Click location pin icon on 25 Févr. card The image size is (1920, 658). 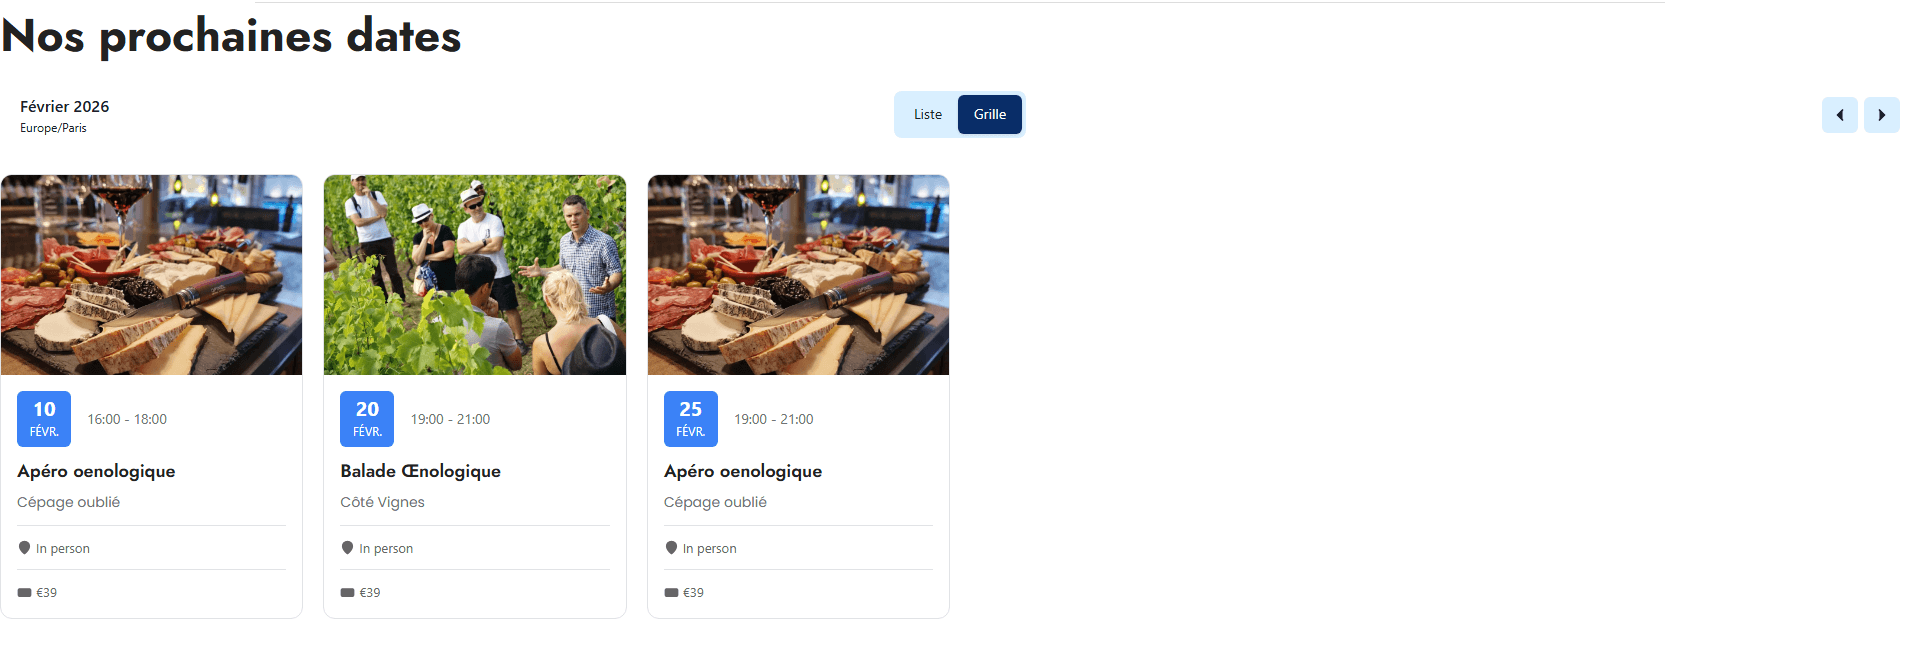(671, 548)
